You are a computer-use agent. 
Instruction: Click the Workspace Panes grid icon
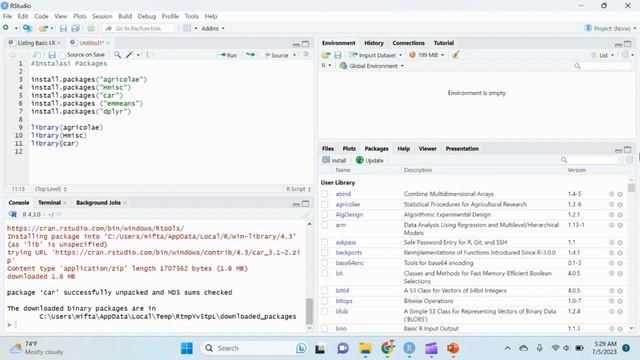[187, 28]
